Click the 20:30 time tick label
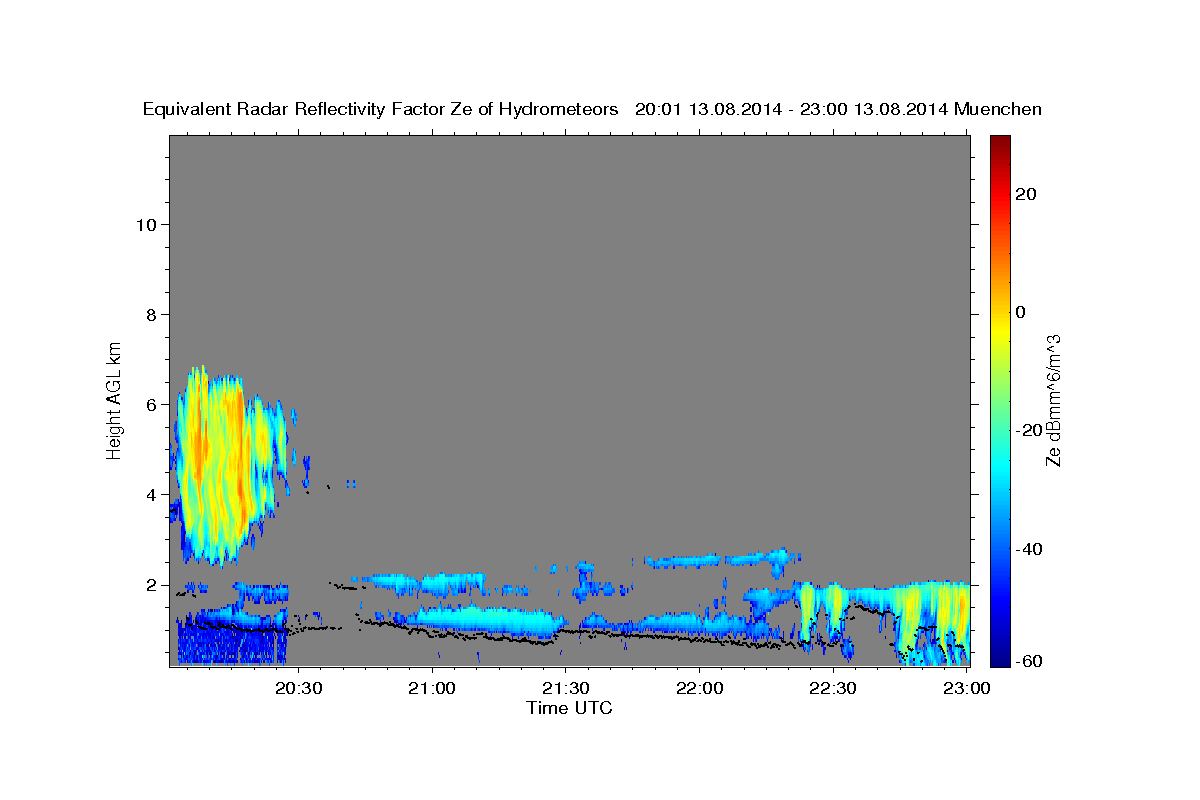This screenshot has height=800, width=1200. (x=300, y=688)
